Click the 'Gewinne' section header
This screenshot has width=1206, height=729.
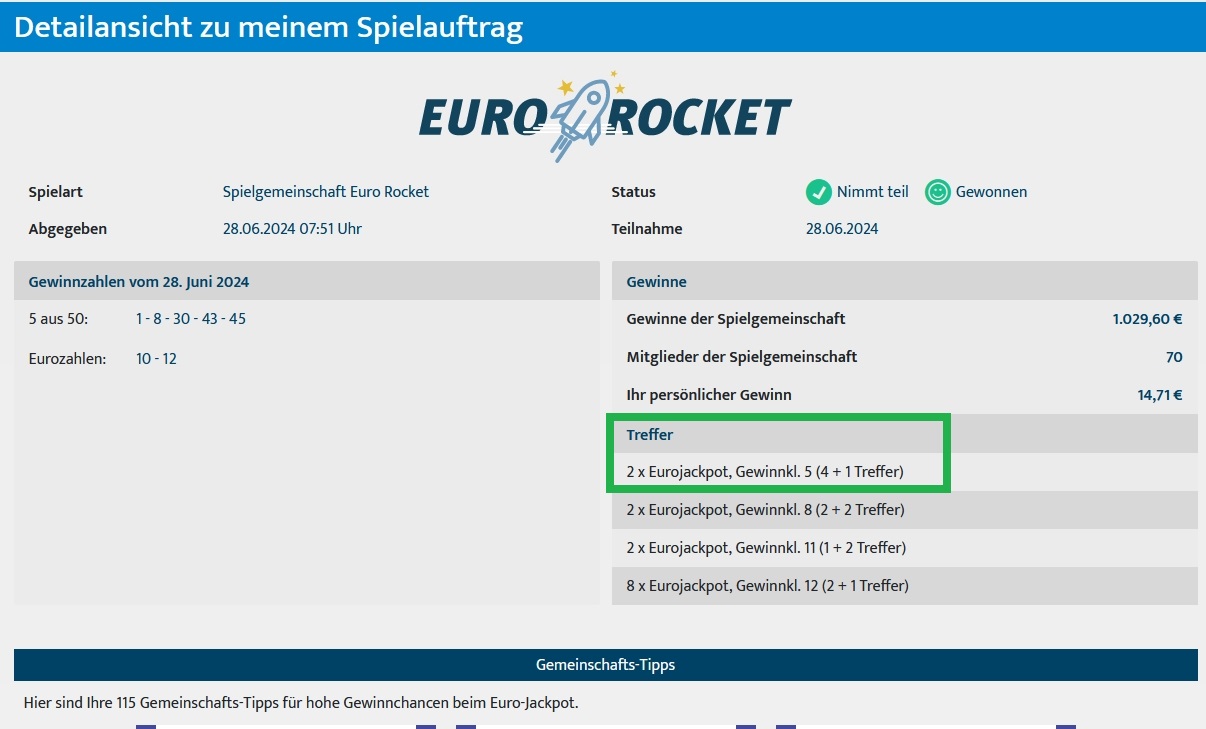[x=904, y=281]
